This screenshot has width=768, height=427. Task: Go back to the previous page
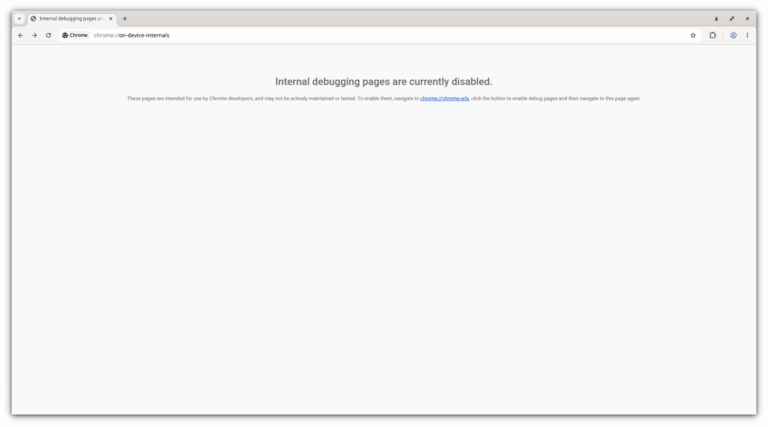click(x=21, y=35)
